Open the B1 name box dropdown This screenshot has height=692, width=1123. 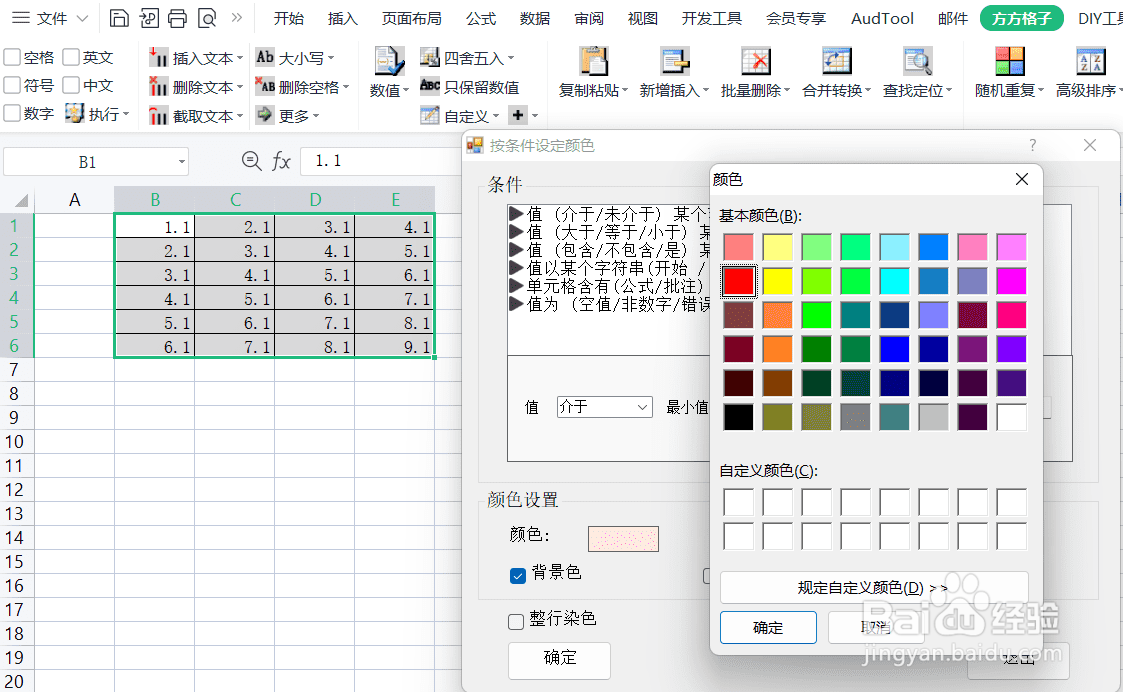[x=182, y=162]
